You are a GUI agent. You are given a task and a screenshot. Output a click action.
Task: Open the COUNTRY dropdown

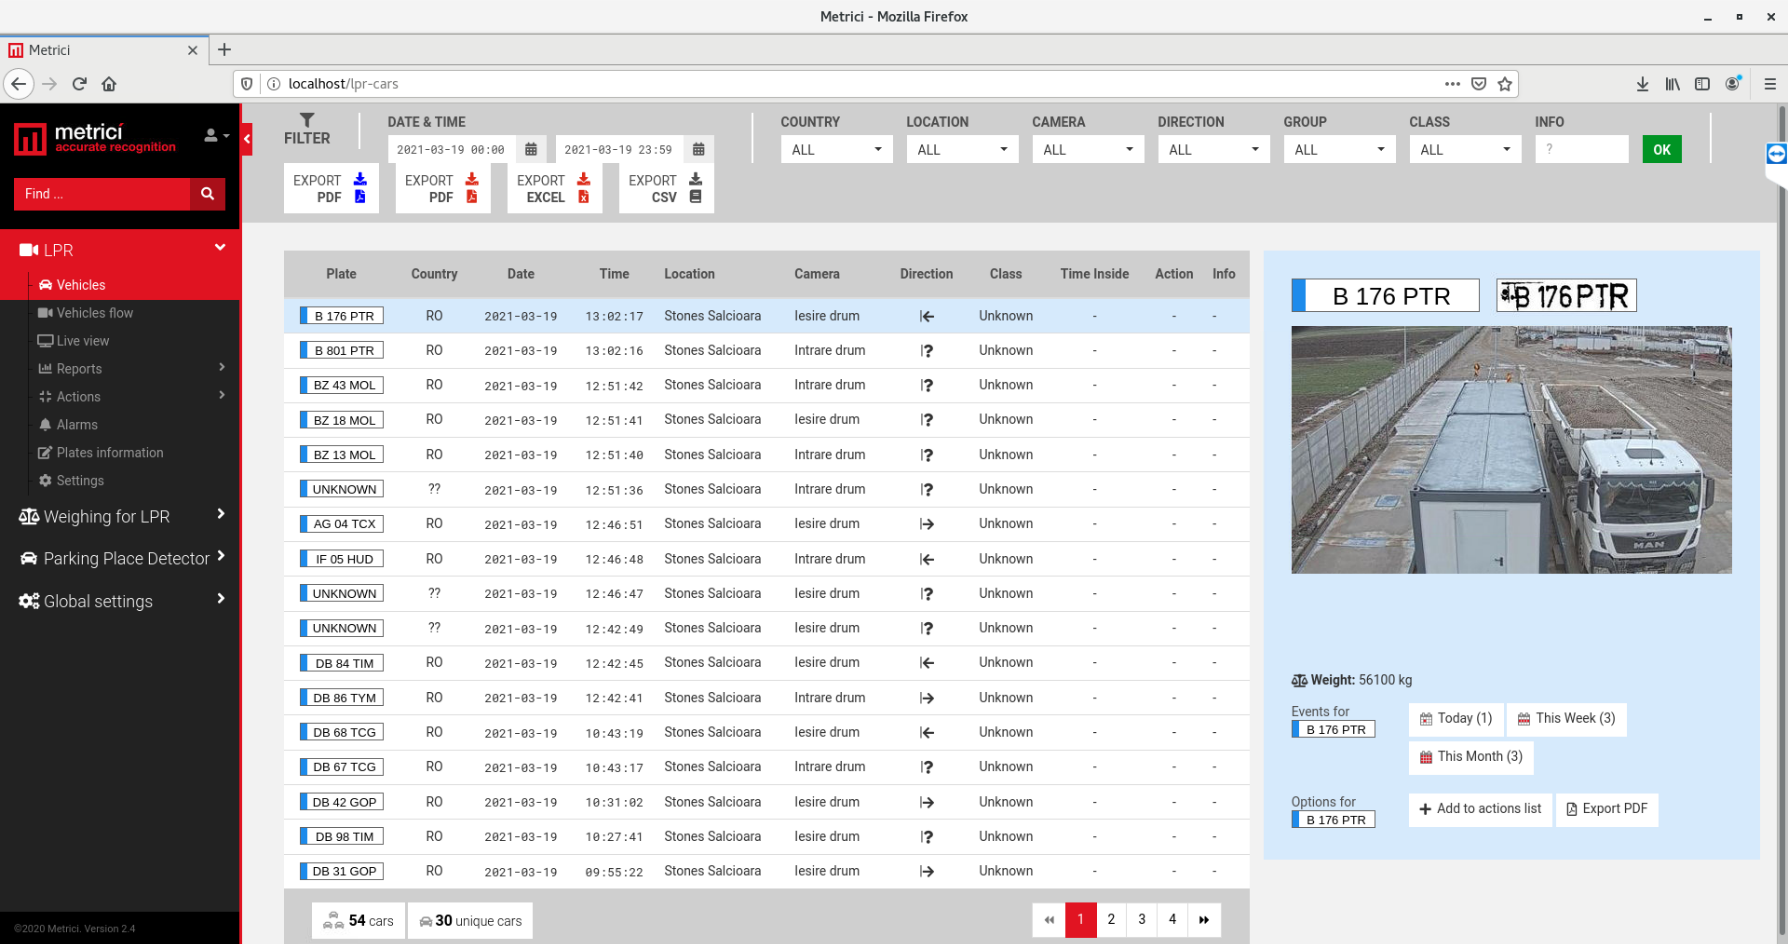(x=837, y=149)
